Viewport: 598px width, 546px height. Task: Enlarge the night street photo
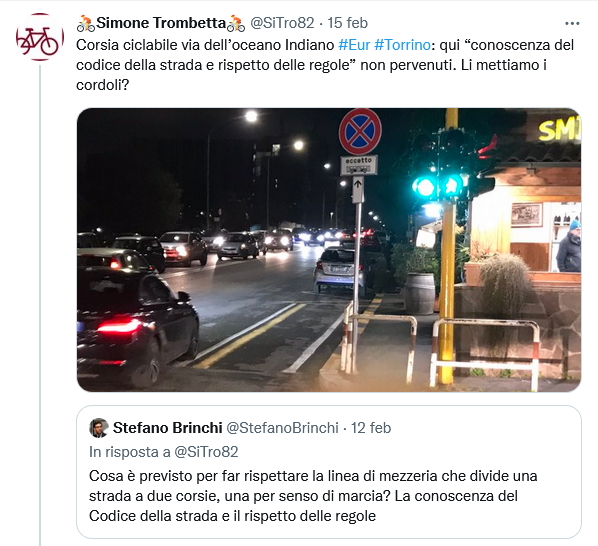[x=329, y=250]
